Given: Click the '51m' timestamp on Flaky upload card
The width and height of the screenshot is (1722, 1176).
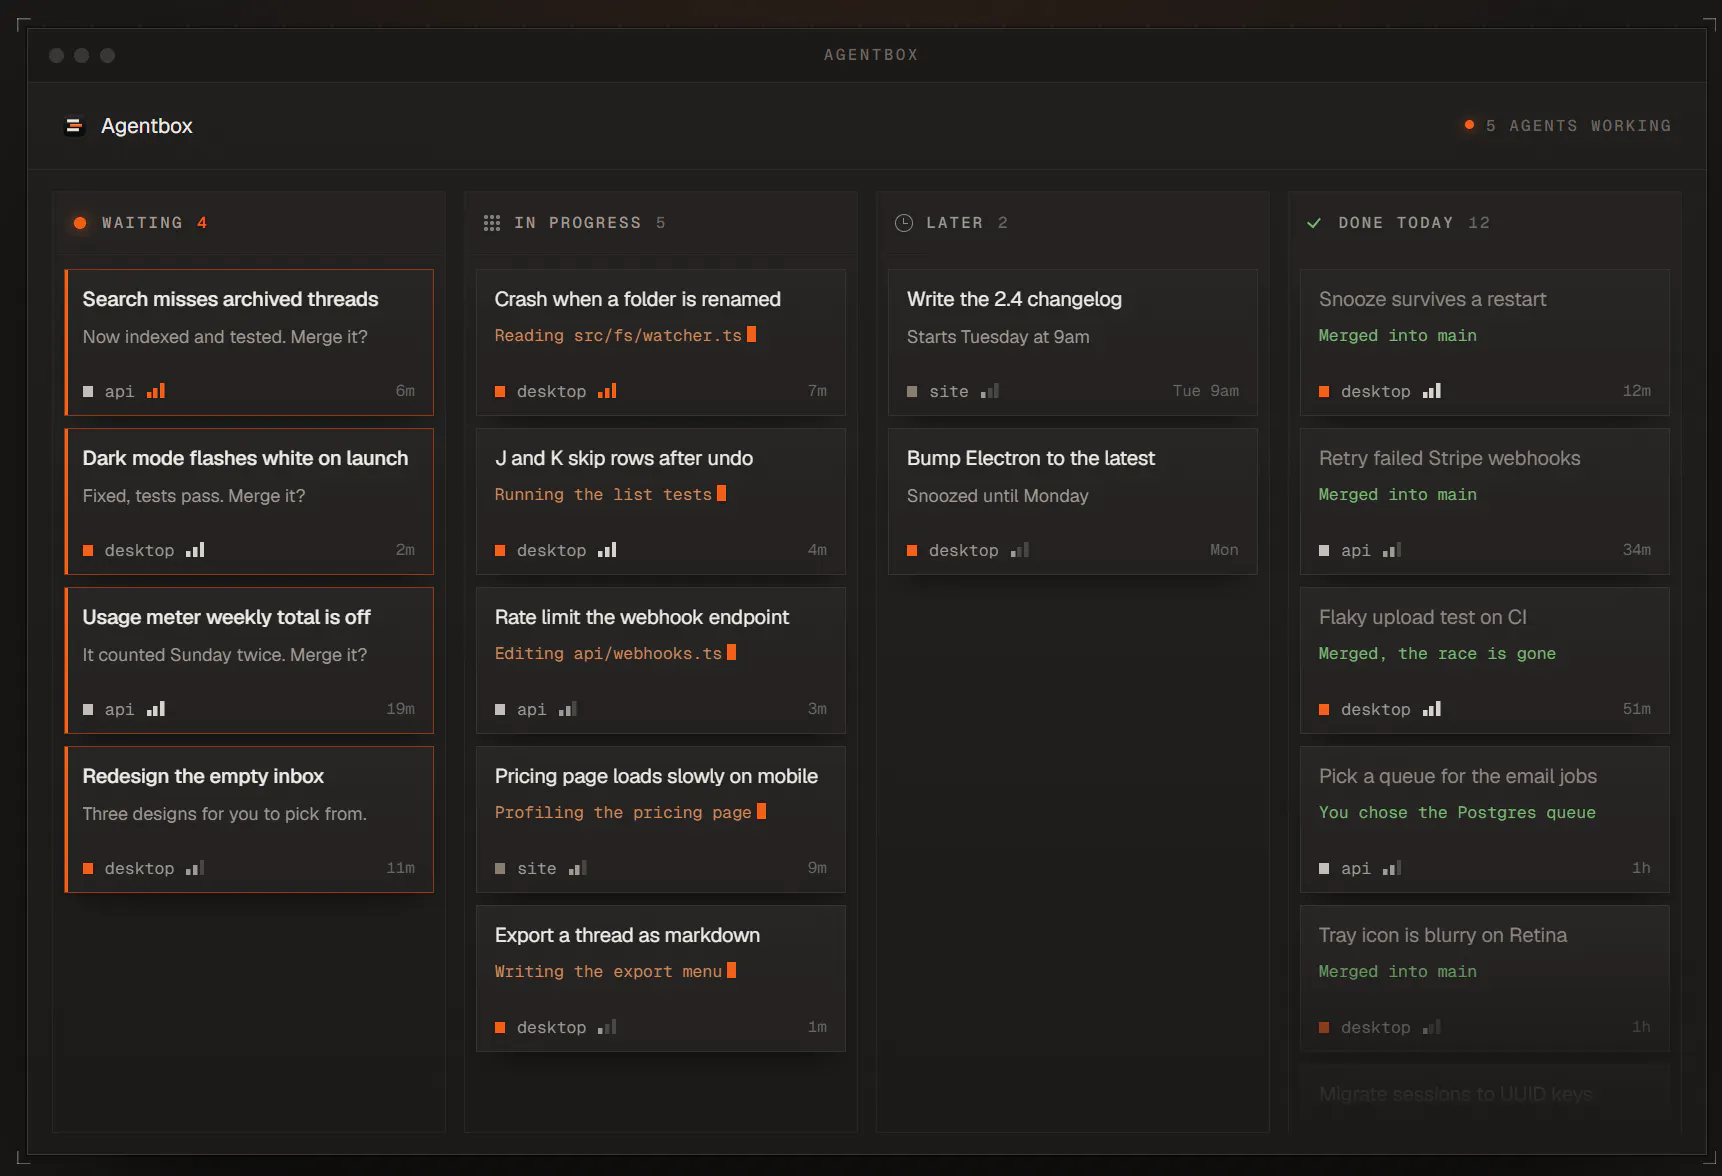Looking at the screenshot, I should click(x=1637, y=709).
